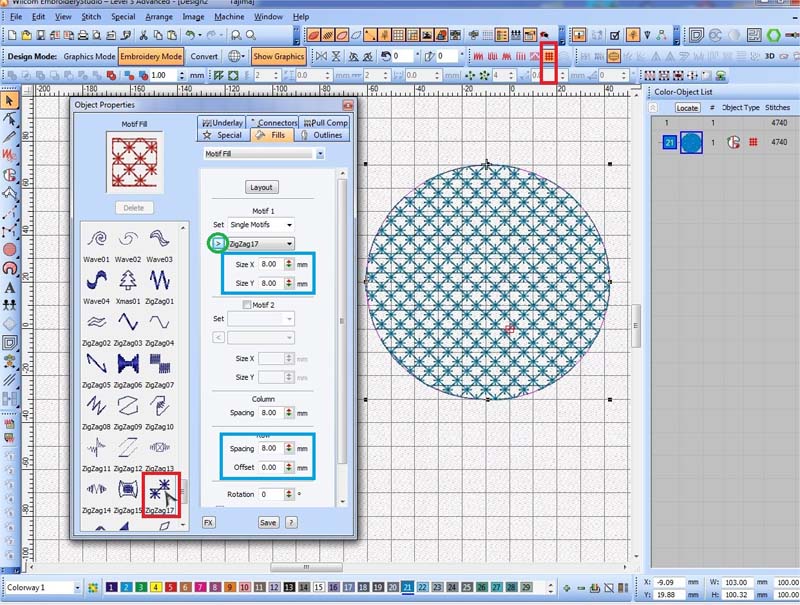Click the FX button in Object Properties
This screenshot has width=800, height=605.
pyautogui.click(x=208, y=522)
